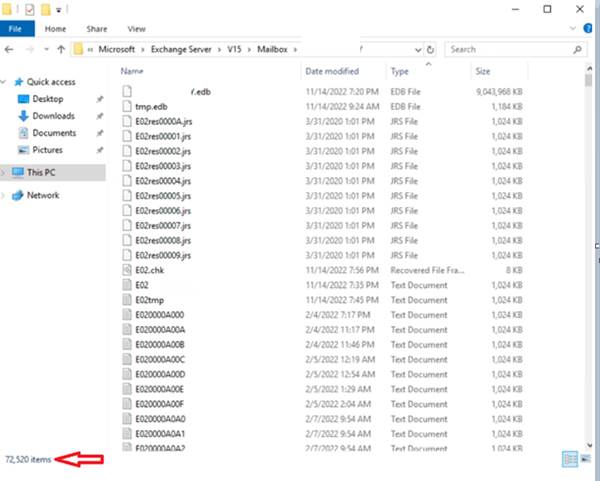Expand the ribbon with the chevron

[x=573, y=29]
